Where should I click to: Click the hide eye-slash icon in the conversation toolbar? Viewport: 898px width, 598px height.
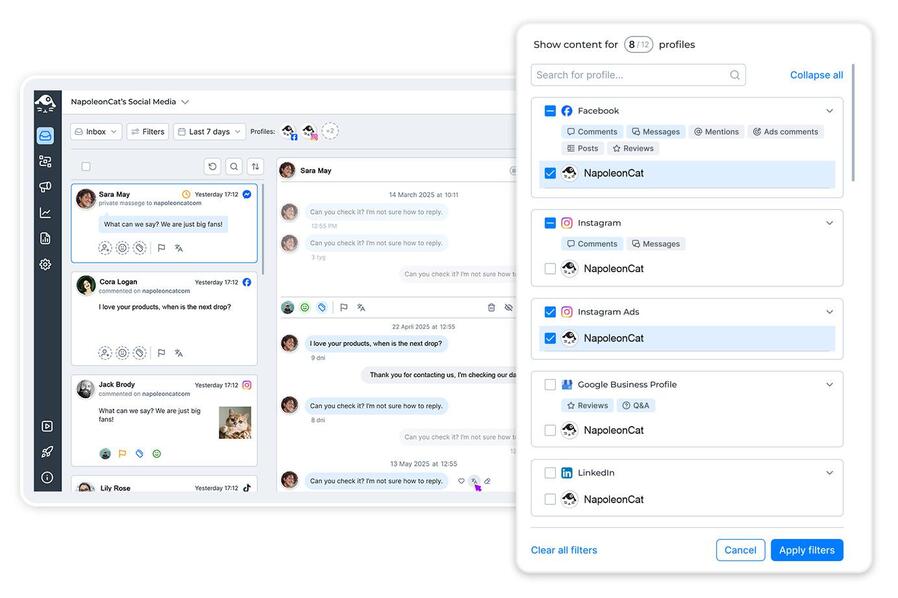[x=509, y=308]
